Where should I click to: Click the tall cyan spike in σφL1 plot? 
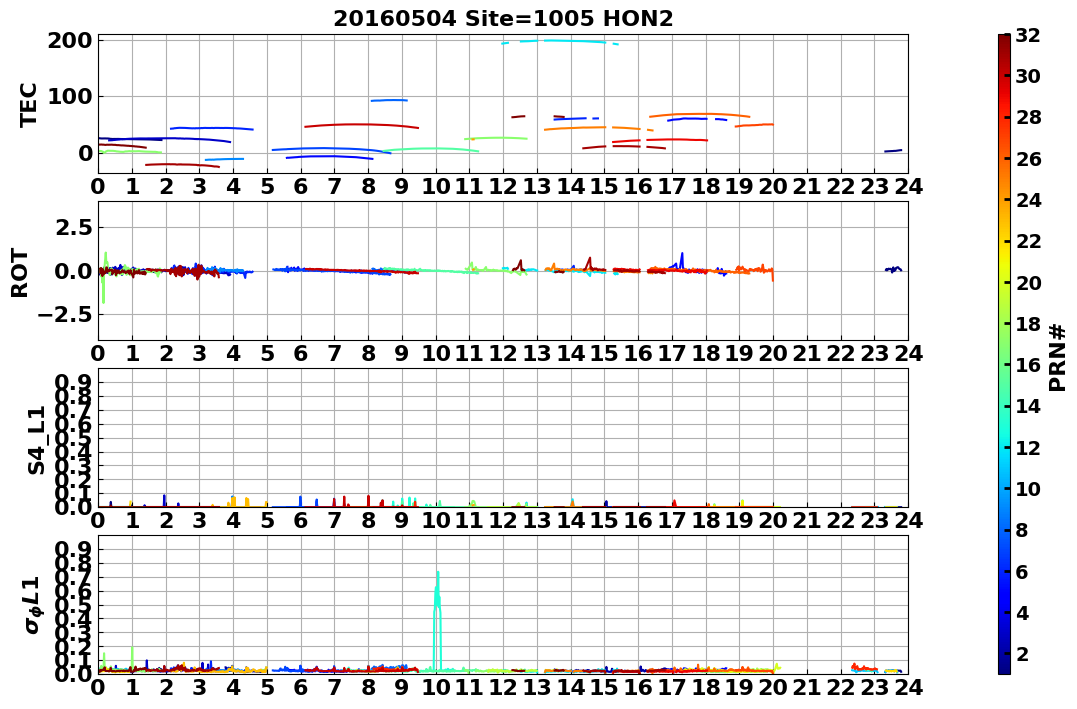437,620
